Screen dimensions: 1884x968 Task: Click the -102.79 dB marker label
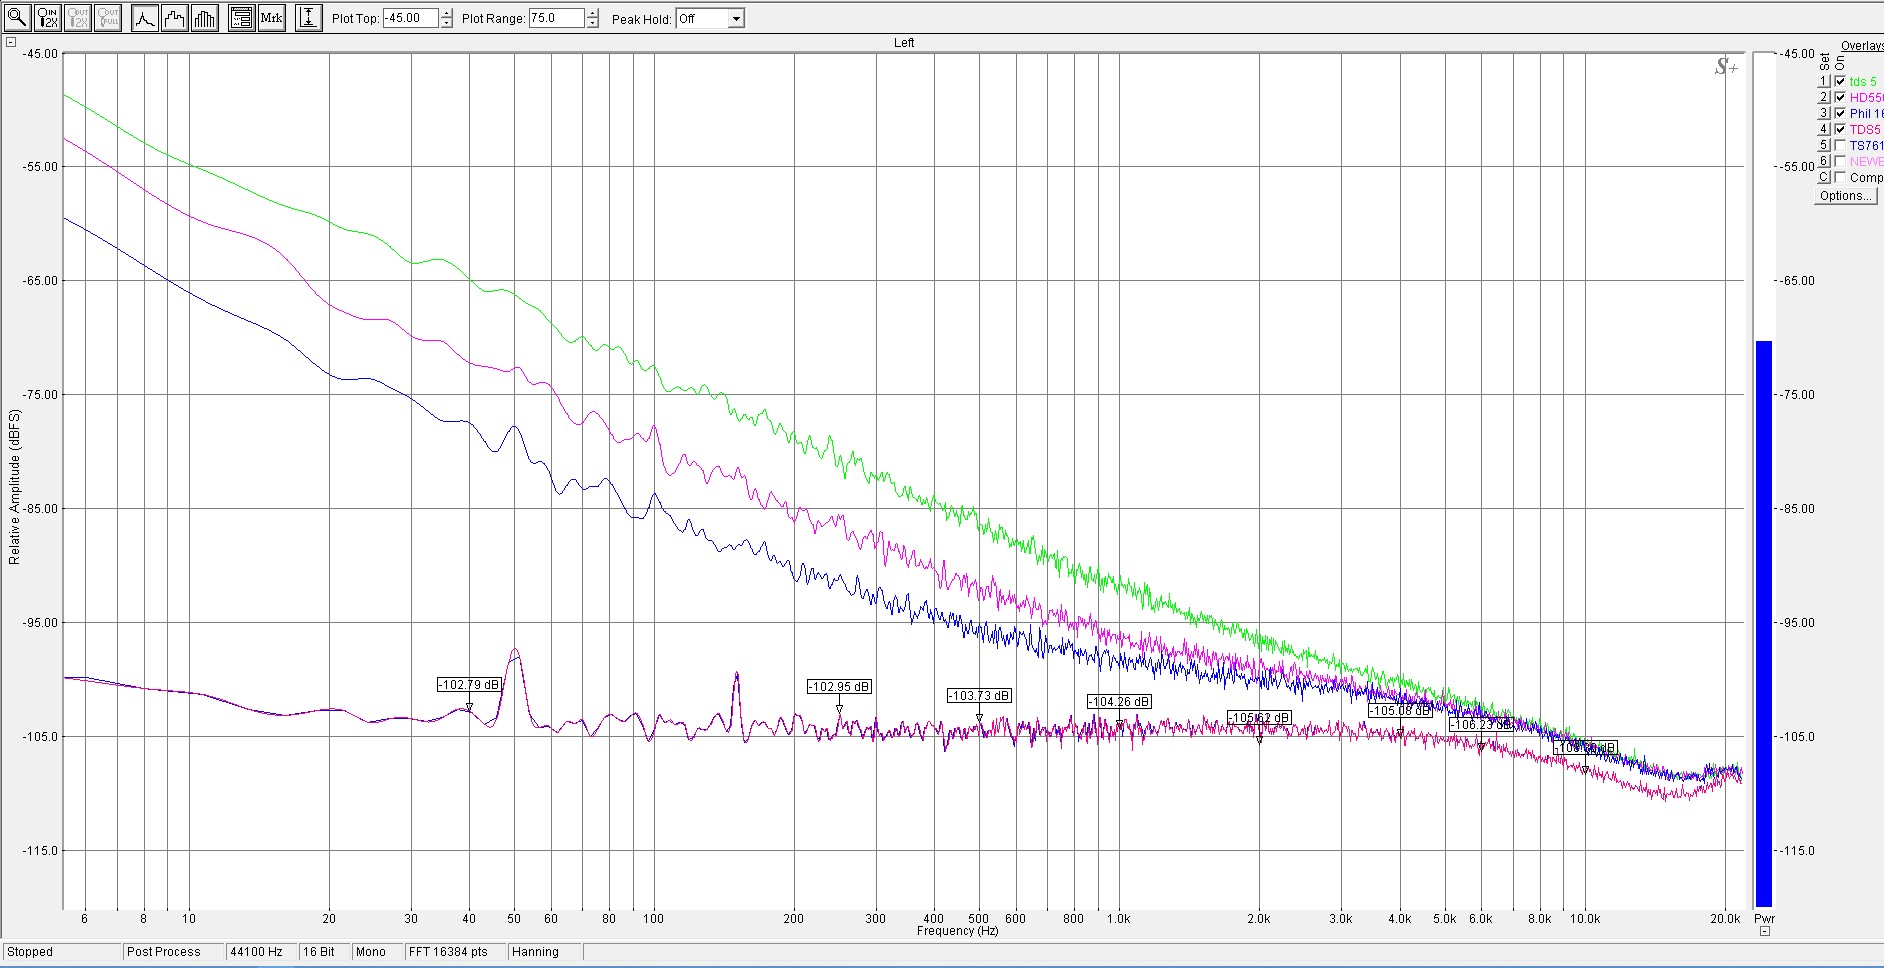pos(469,685)
